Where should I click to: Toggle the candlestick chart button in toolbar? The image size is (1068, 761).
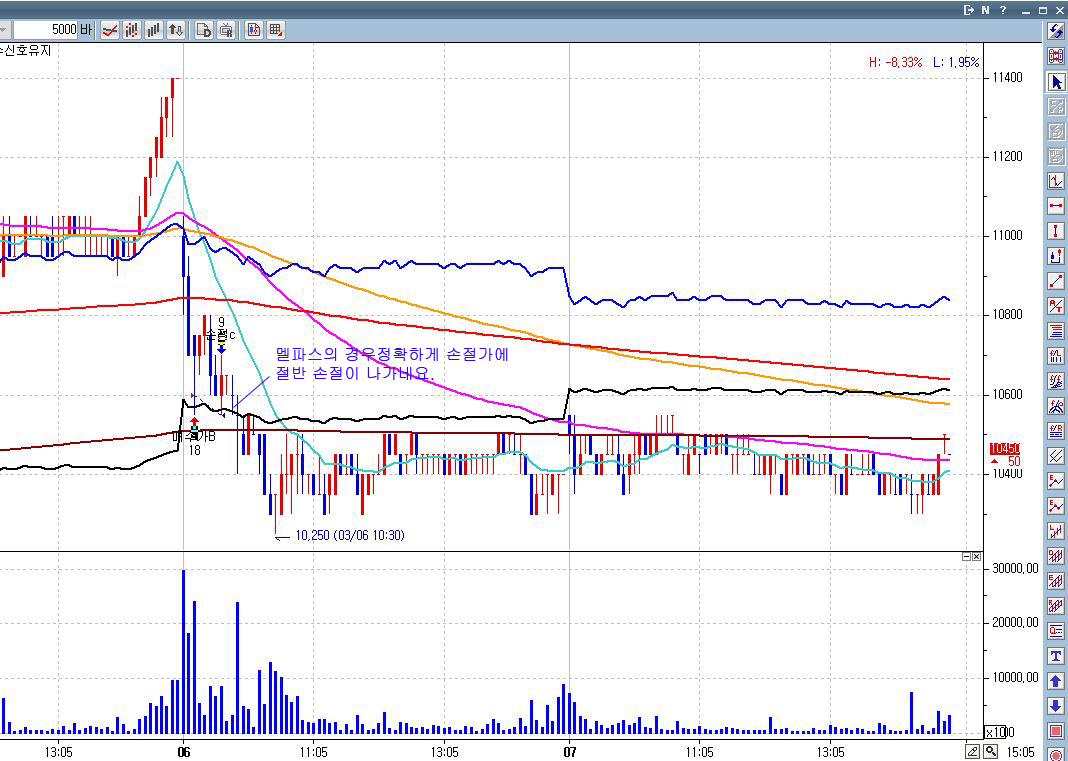point(253,30)
